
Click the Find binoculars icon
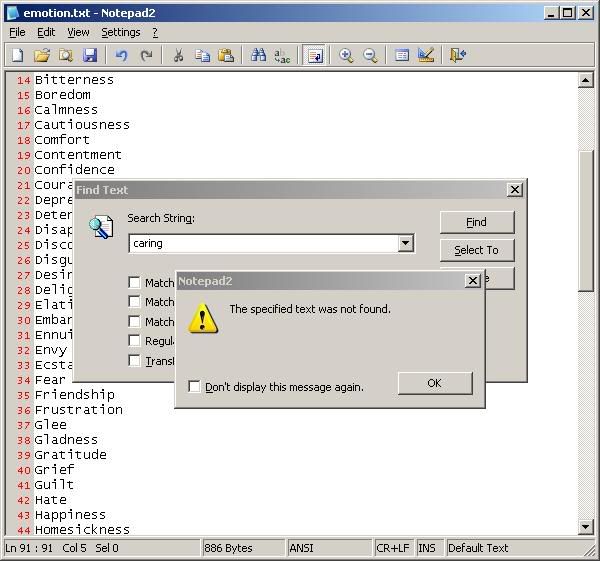[x=258, y=55]
